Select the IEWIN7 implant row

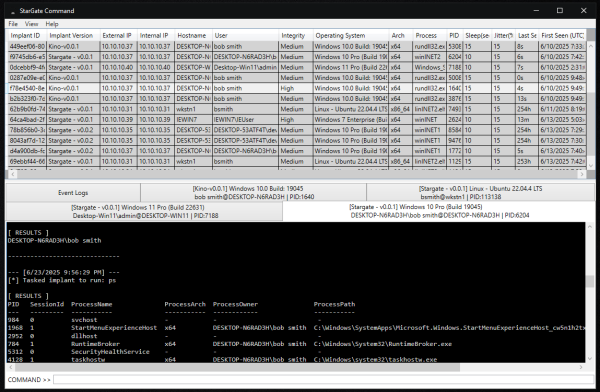pyautogui.click(x=297, y=119)
